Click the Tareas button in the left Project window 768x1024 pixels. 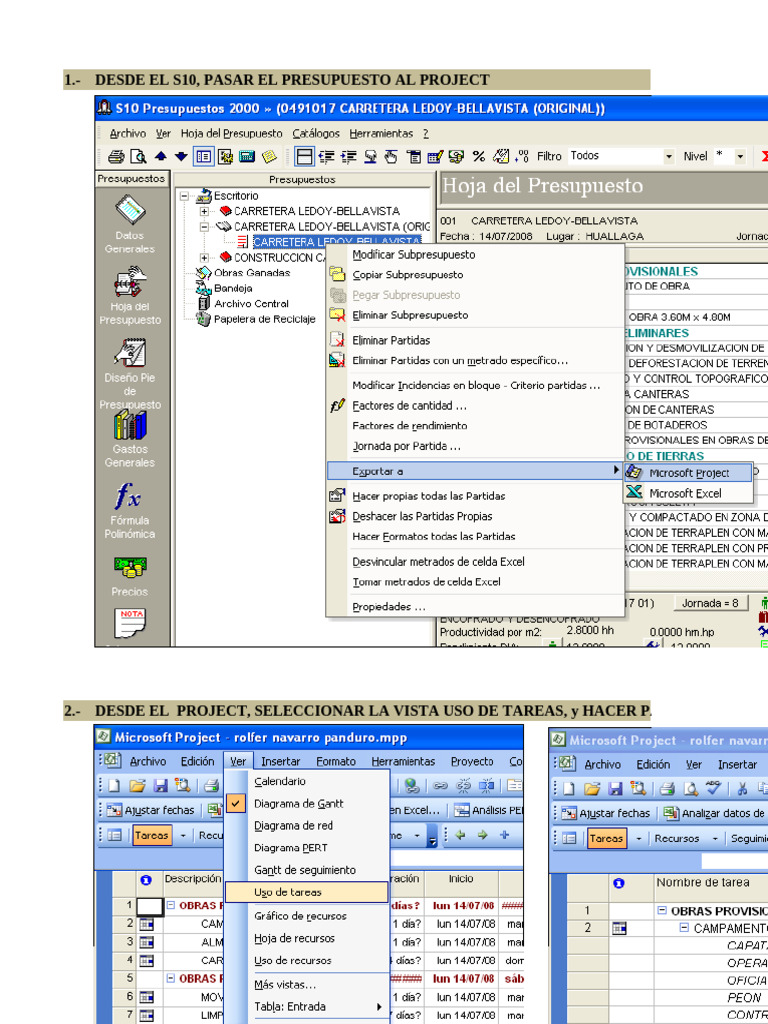click(x=152, y=835)
